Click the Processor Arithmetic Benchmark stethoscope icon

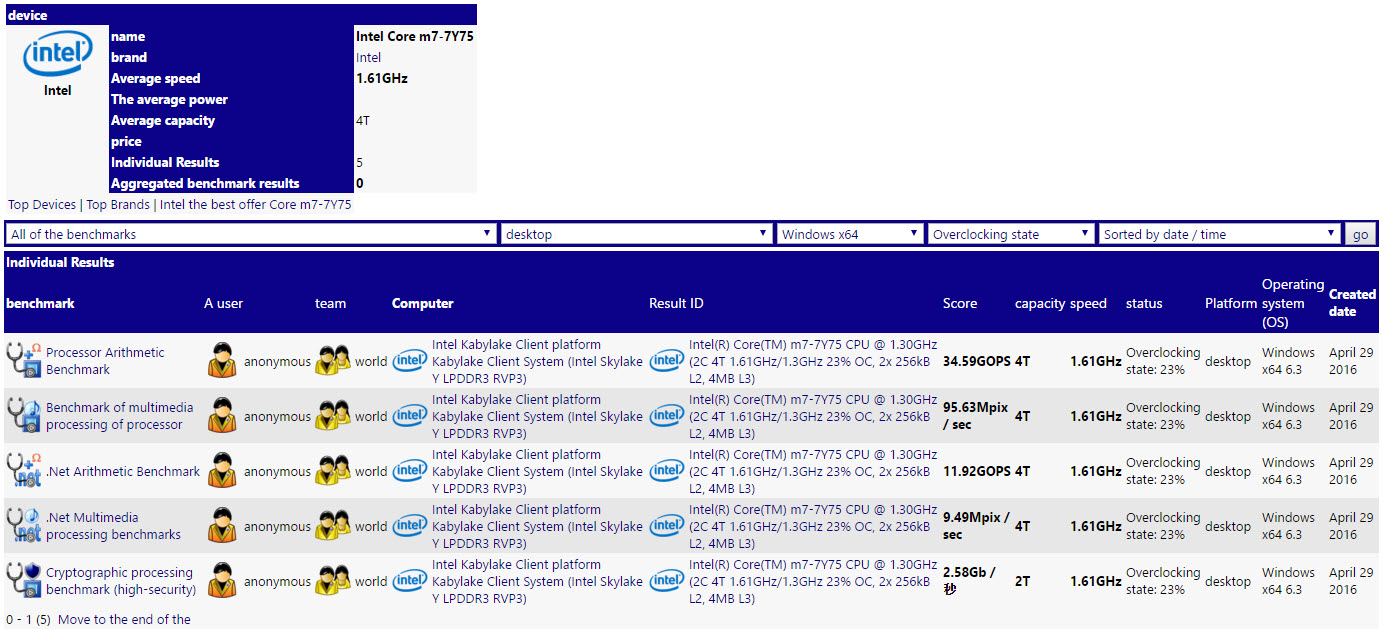click(24, 361)
